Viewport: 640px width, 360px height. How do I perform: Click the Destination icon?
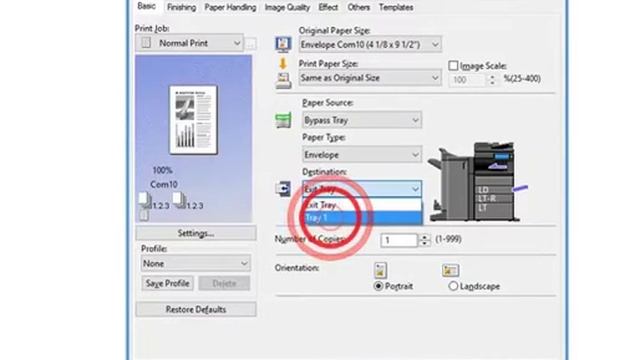click(283, 189)
